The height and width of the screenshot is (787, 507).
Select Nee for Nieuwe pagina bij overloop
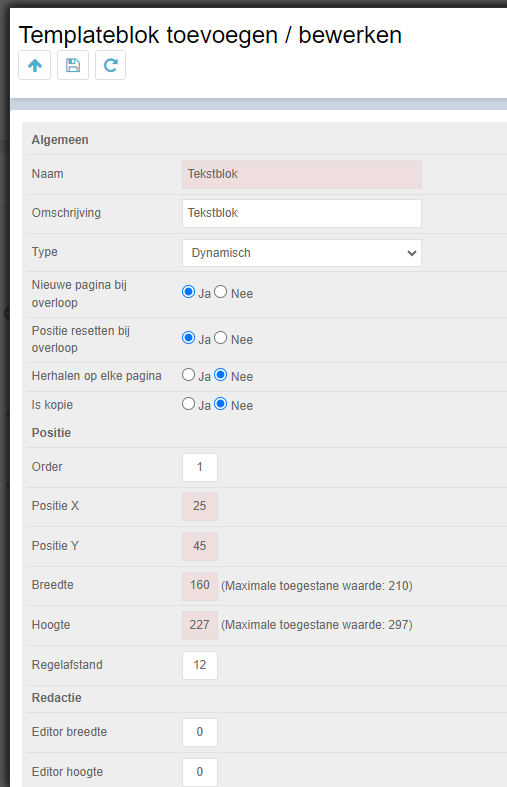pyautogui.click(x=221, y=292)
